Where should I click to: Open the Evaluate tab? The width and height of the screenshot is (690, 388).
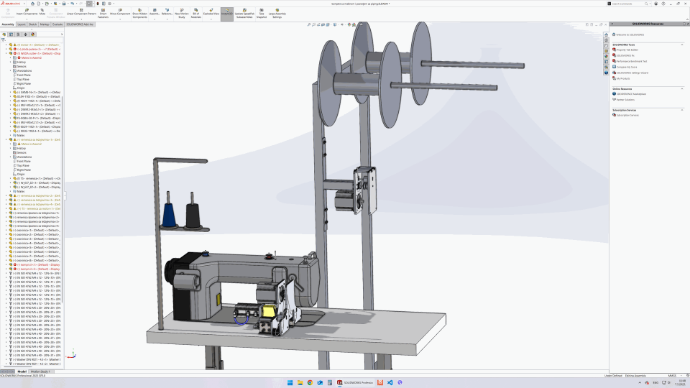click(x=57, y=25)
